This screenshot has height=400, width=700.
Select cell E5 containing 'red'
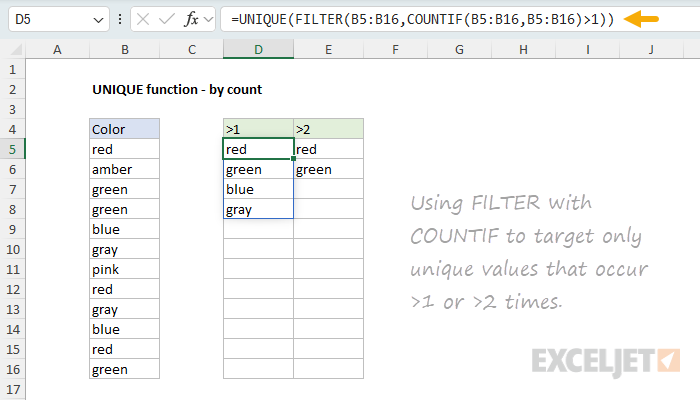(x=329, y=149)
